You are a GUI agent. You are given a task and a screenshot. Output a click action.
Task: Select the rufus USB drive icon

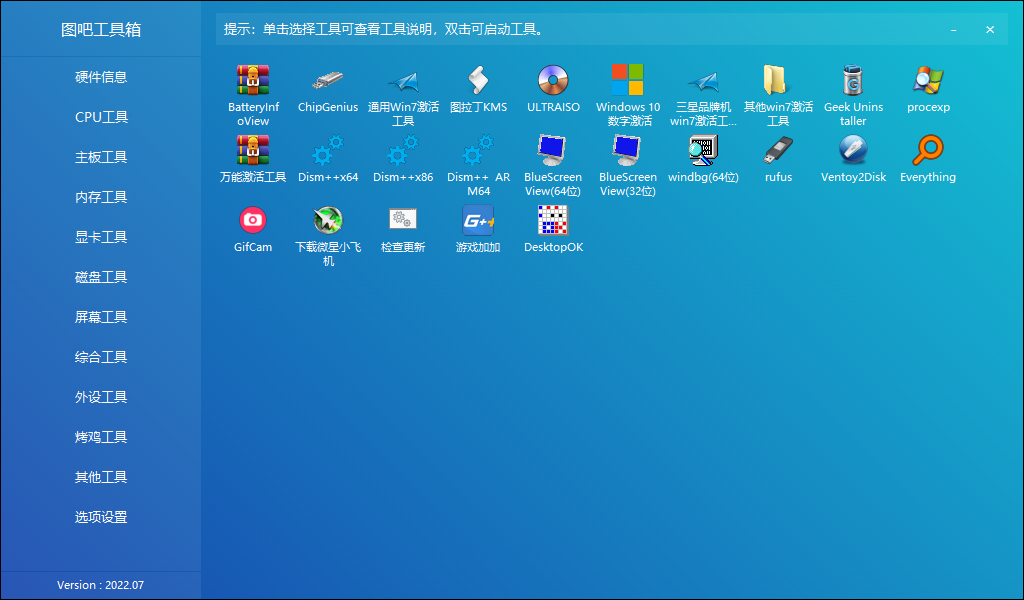click(x=778, y=151)
